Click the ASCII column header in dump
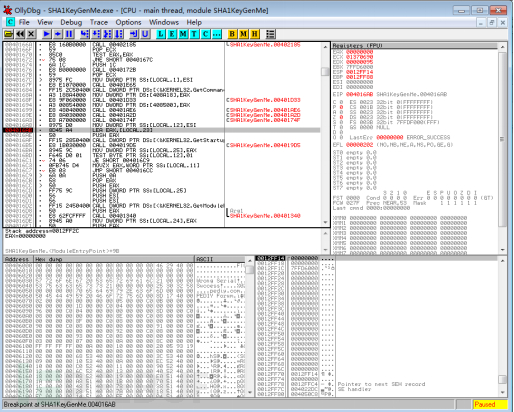This screenshot has height=412, width=514. click(x=220, y=259)
